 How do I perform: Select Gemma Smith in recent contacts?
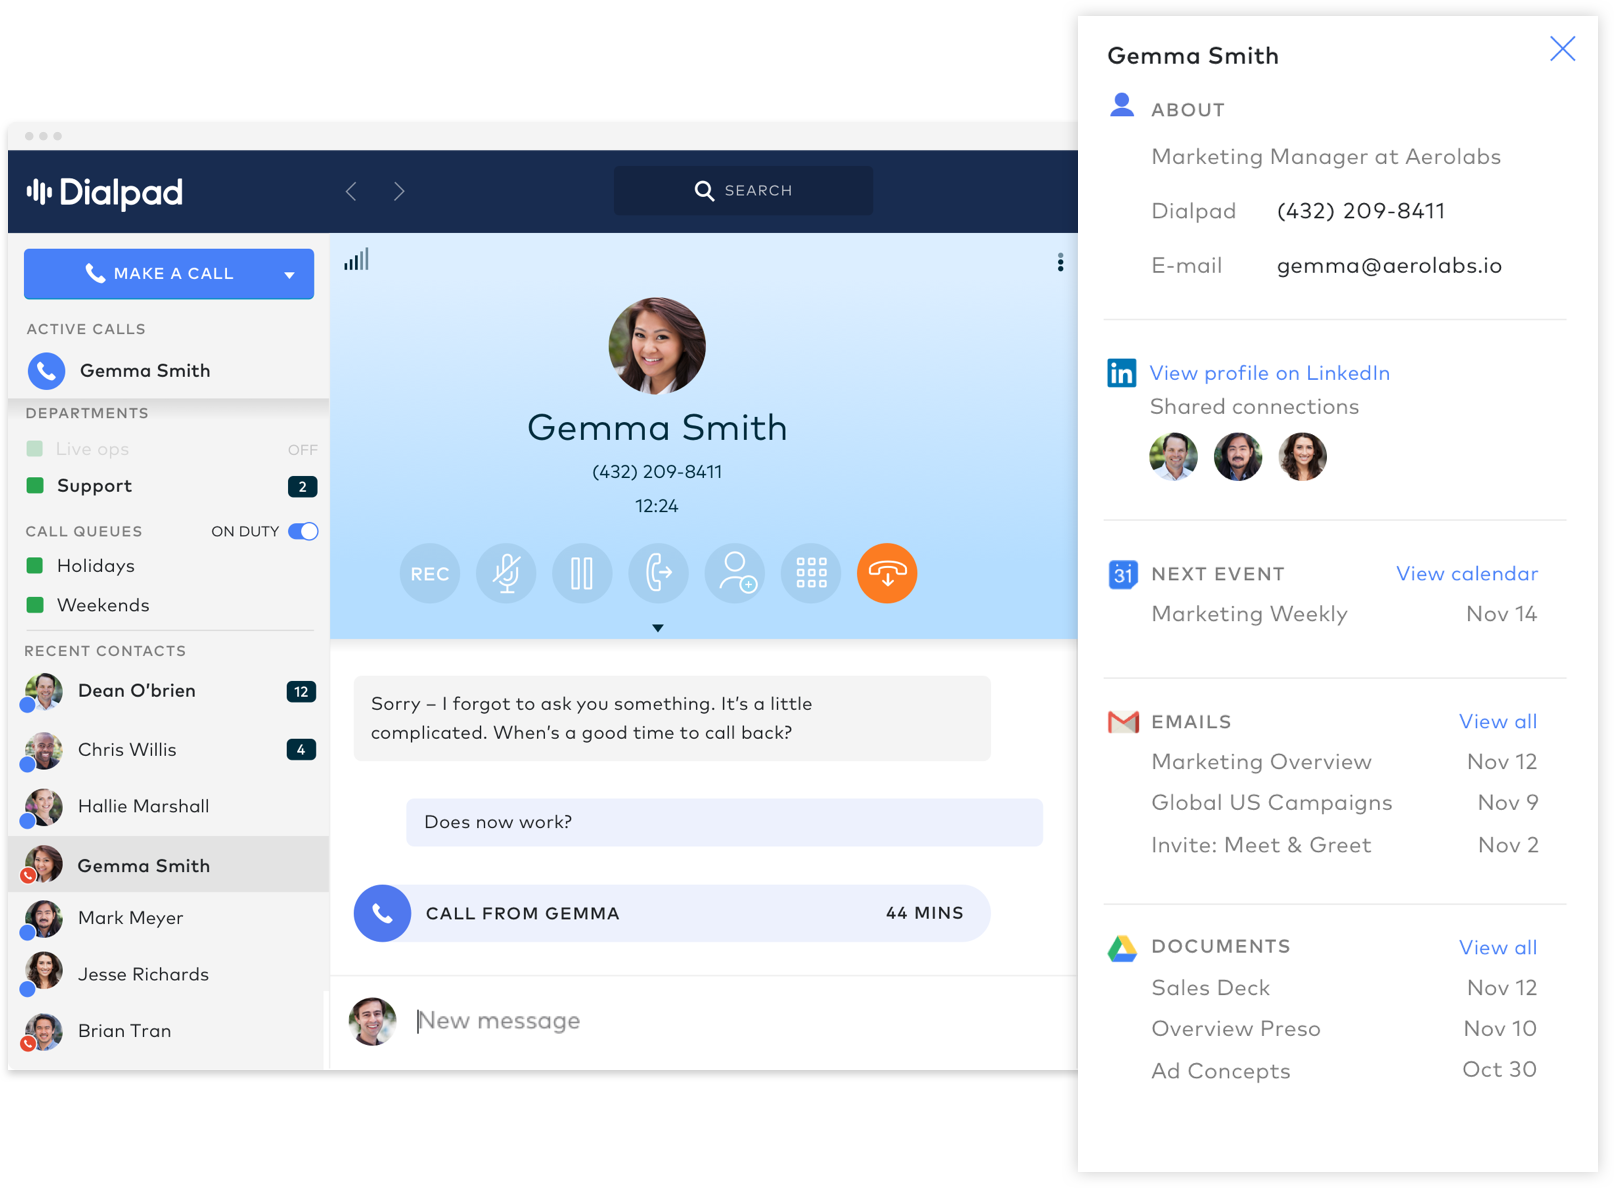(168, 865)
